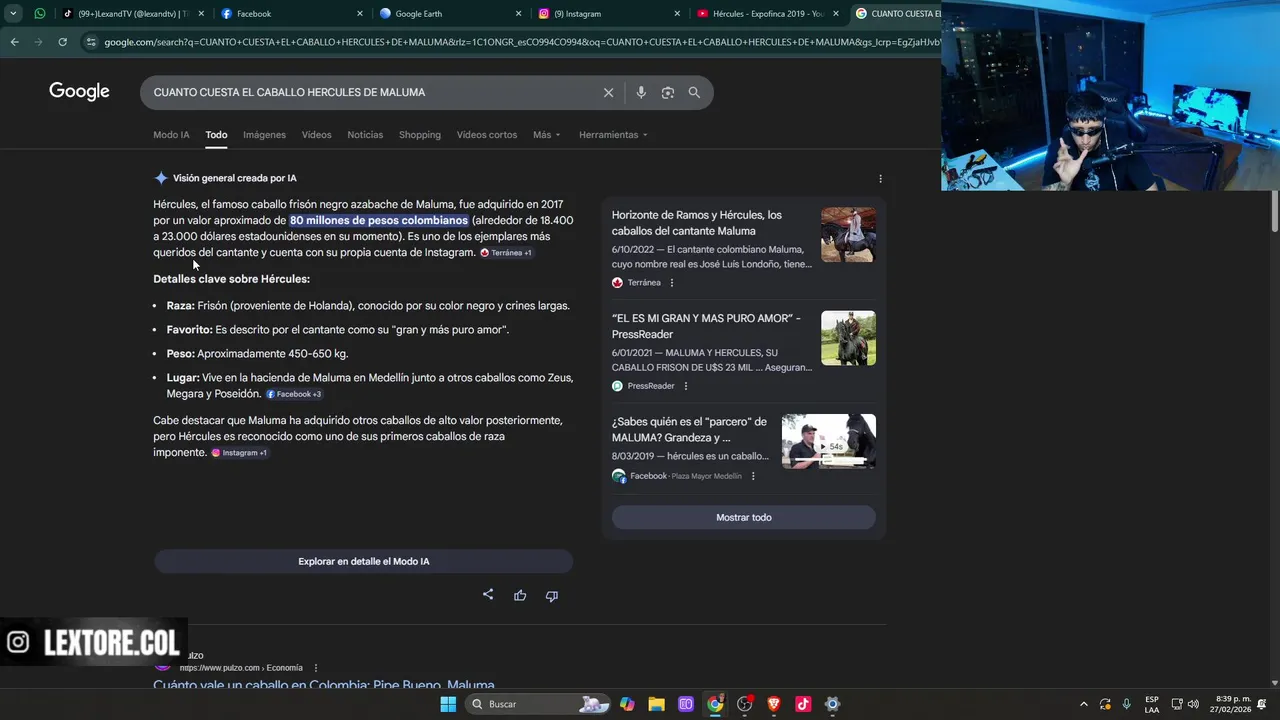Clear the search query with the X
Screen dimensions: 1280x720
point(608,92)
